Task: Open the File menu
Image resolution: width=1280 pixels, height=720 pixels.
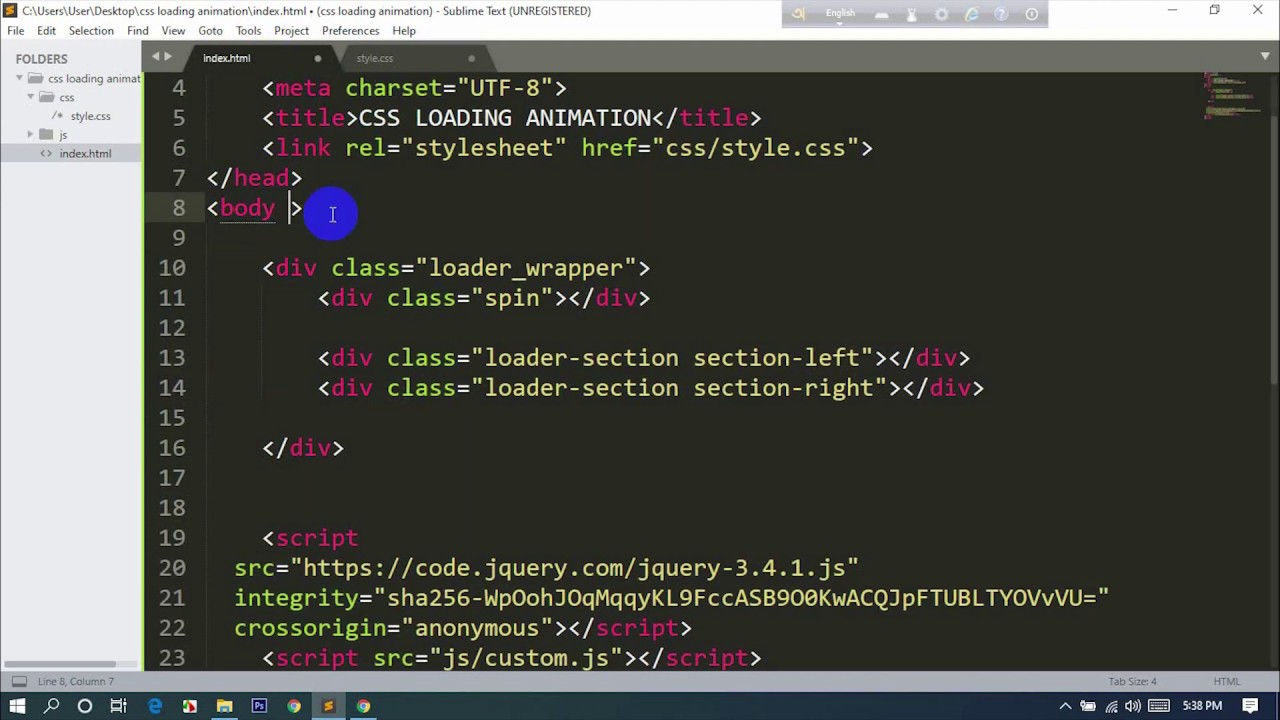Action: 16,31
